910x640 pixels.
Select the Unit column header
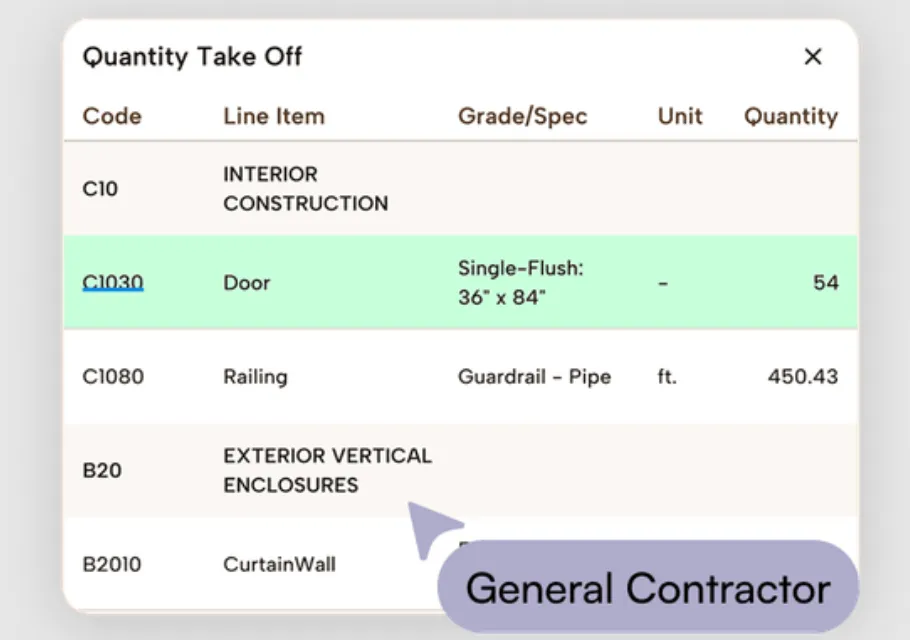pos(680,116)
